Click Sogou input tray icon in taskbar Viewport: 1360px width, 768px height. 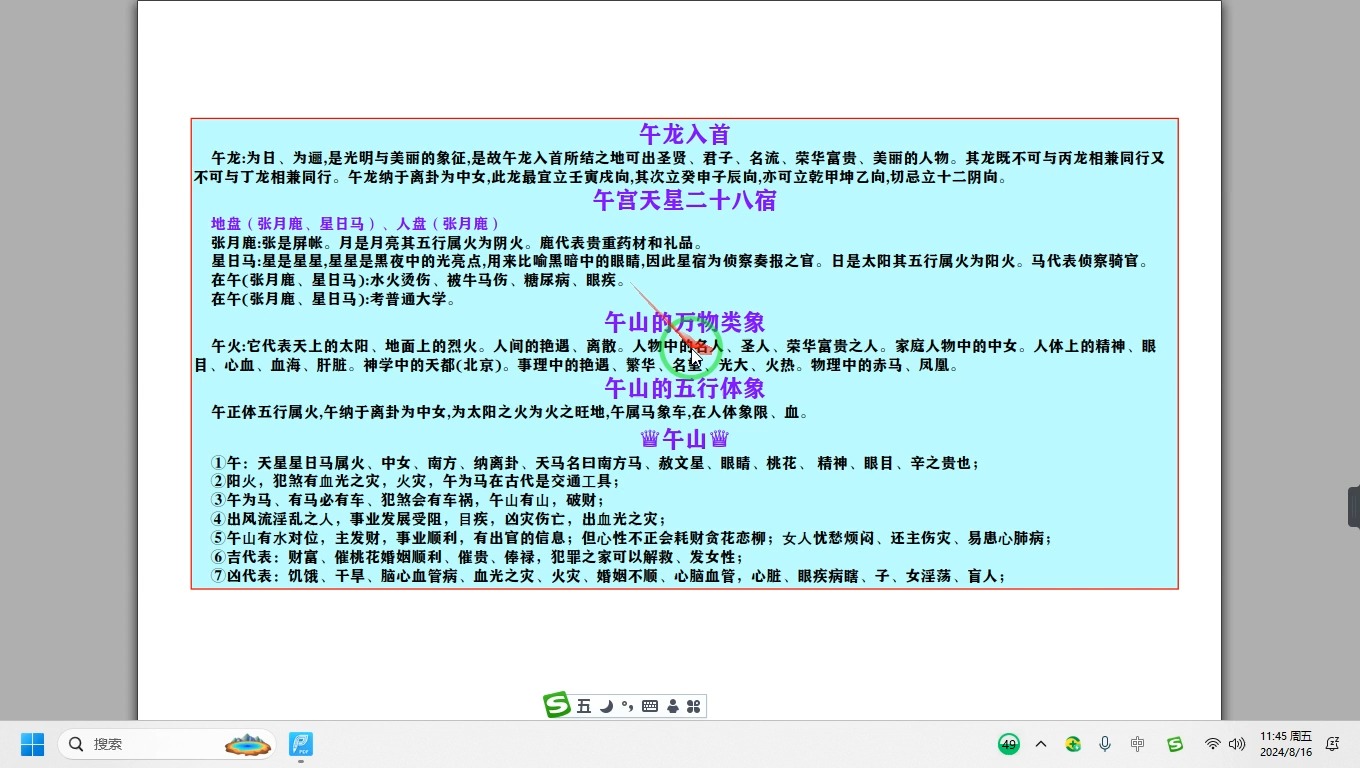click(x=1175, y=744)
